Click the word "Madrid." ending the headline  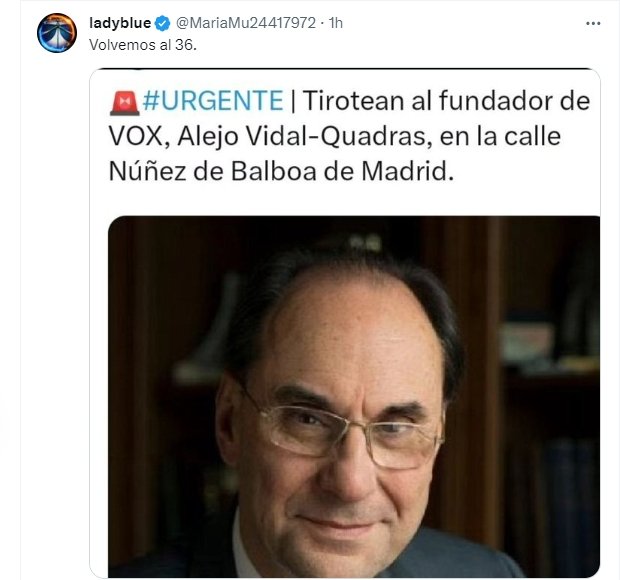[407, 171]
